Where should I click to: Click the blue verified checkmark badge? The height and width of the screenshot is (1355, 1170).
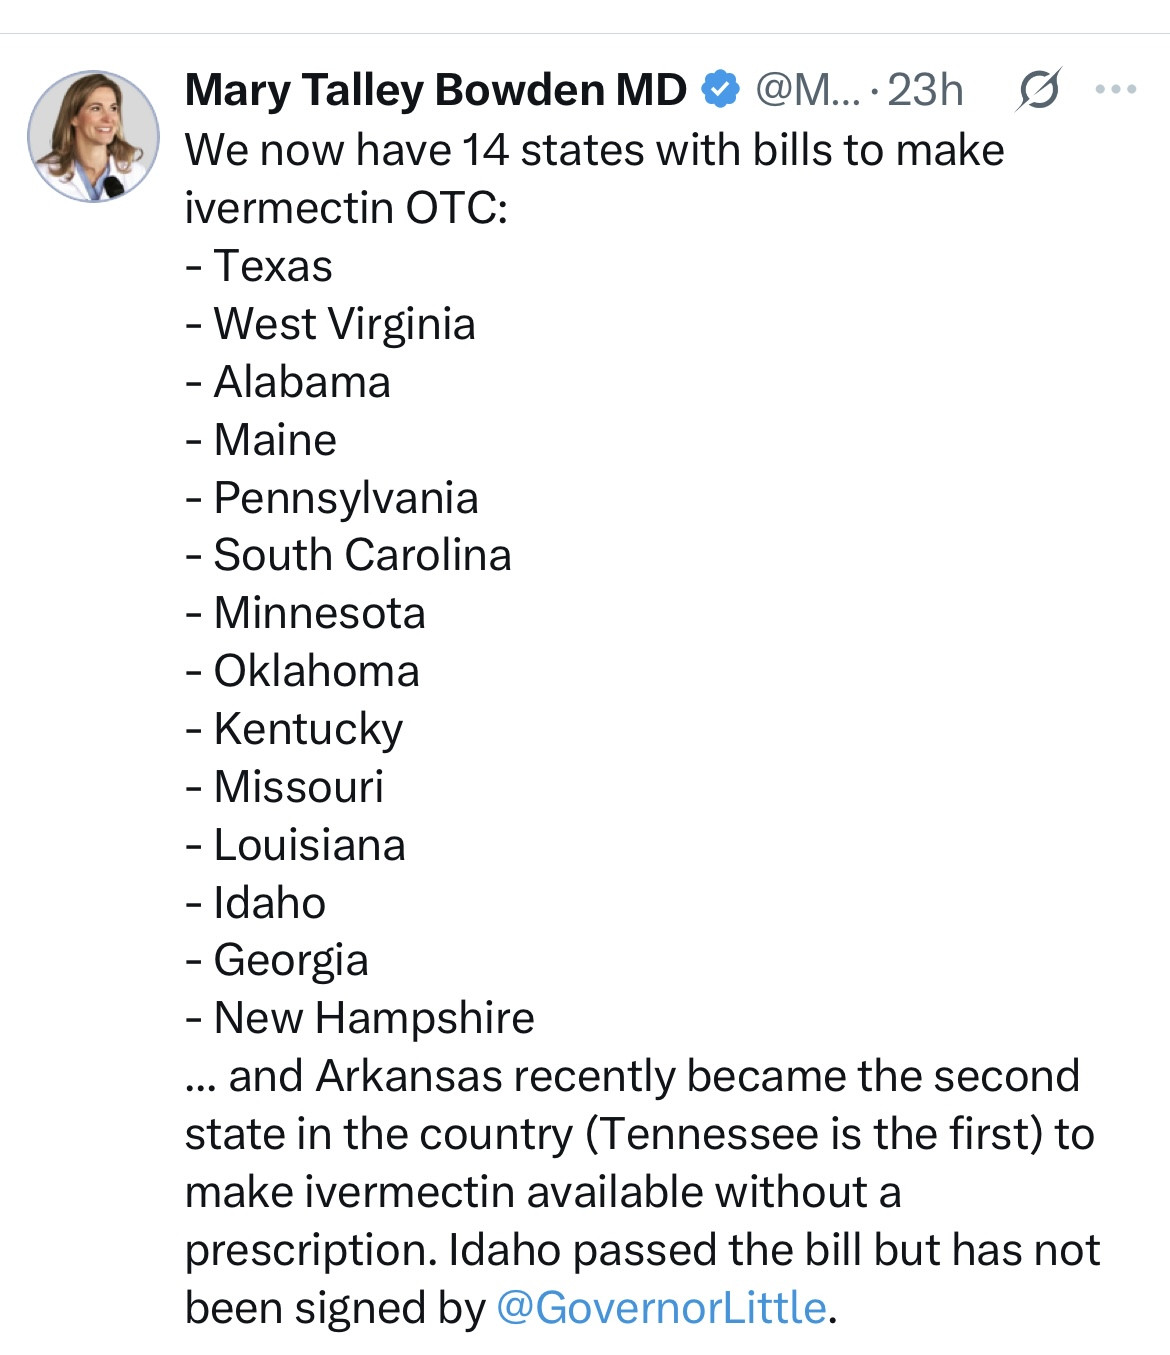pyautogui.click(x=720, y=89)
